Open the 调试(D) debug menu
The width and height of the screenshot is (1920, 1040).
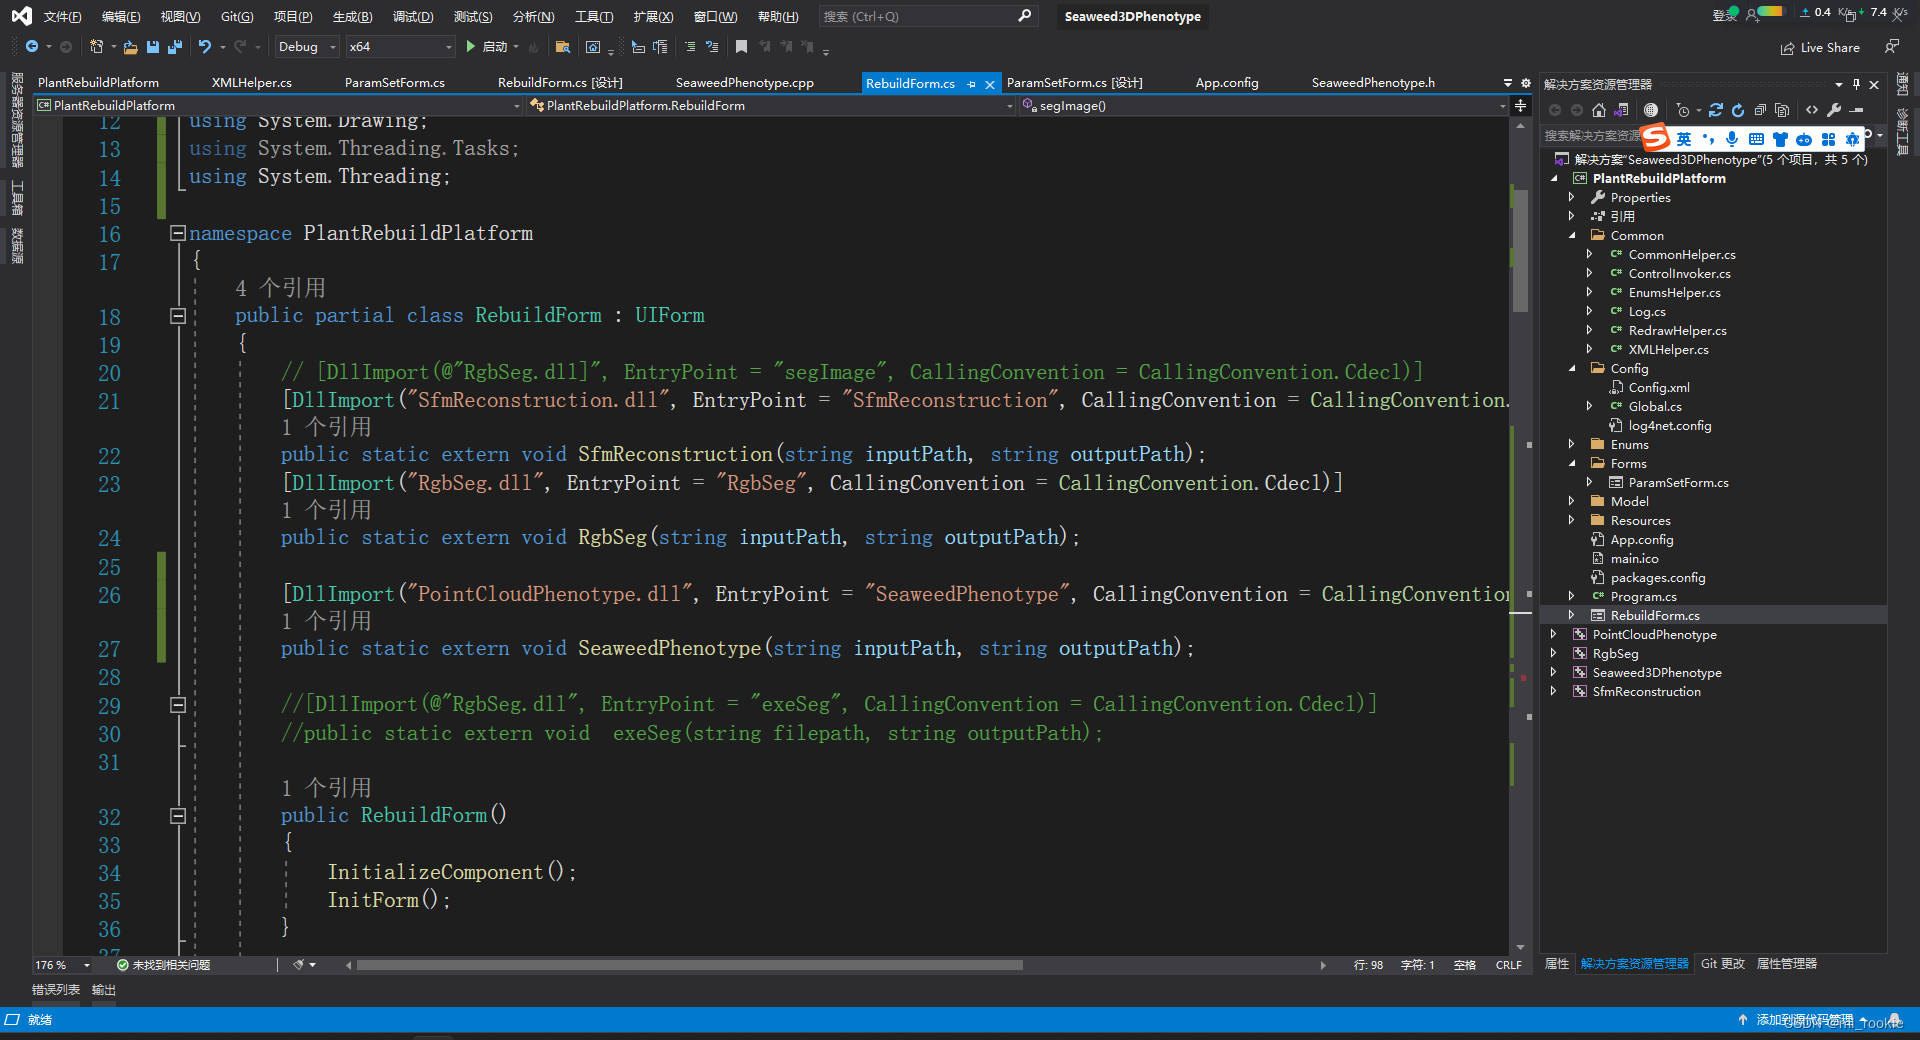tap(413, 16)
